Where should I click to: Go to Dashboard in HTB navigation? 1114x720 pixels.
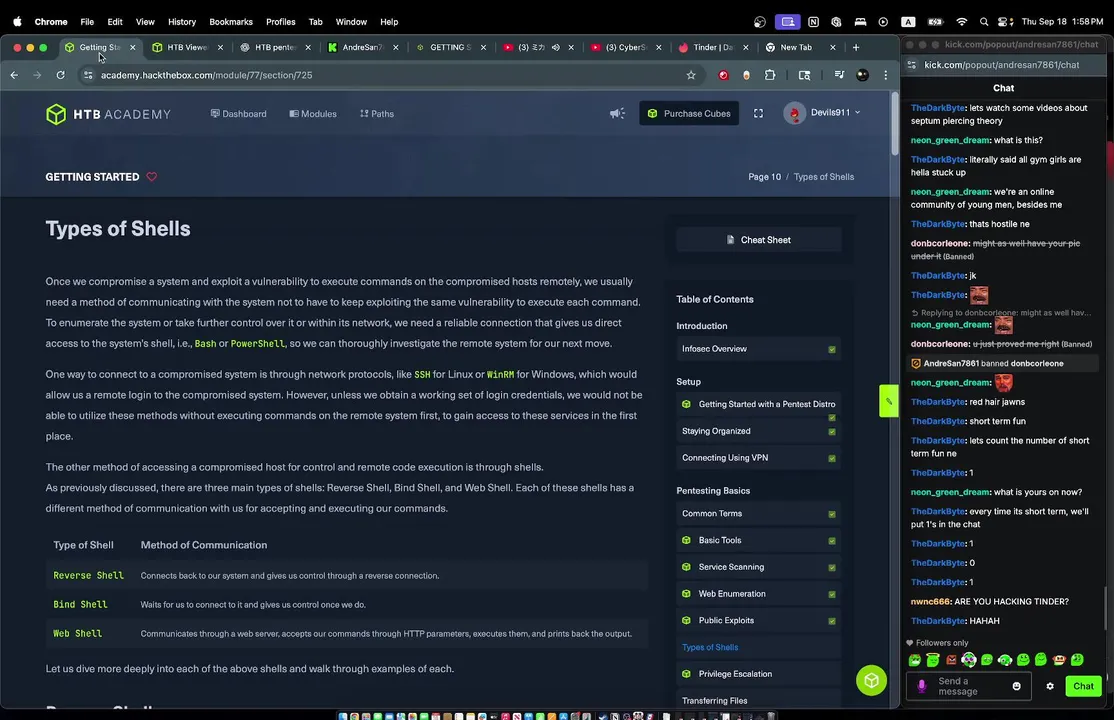tap(239, 114)
